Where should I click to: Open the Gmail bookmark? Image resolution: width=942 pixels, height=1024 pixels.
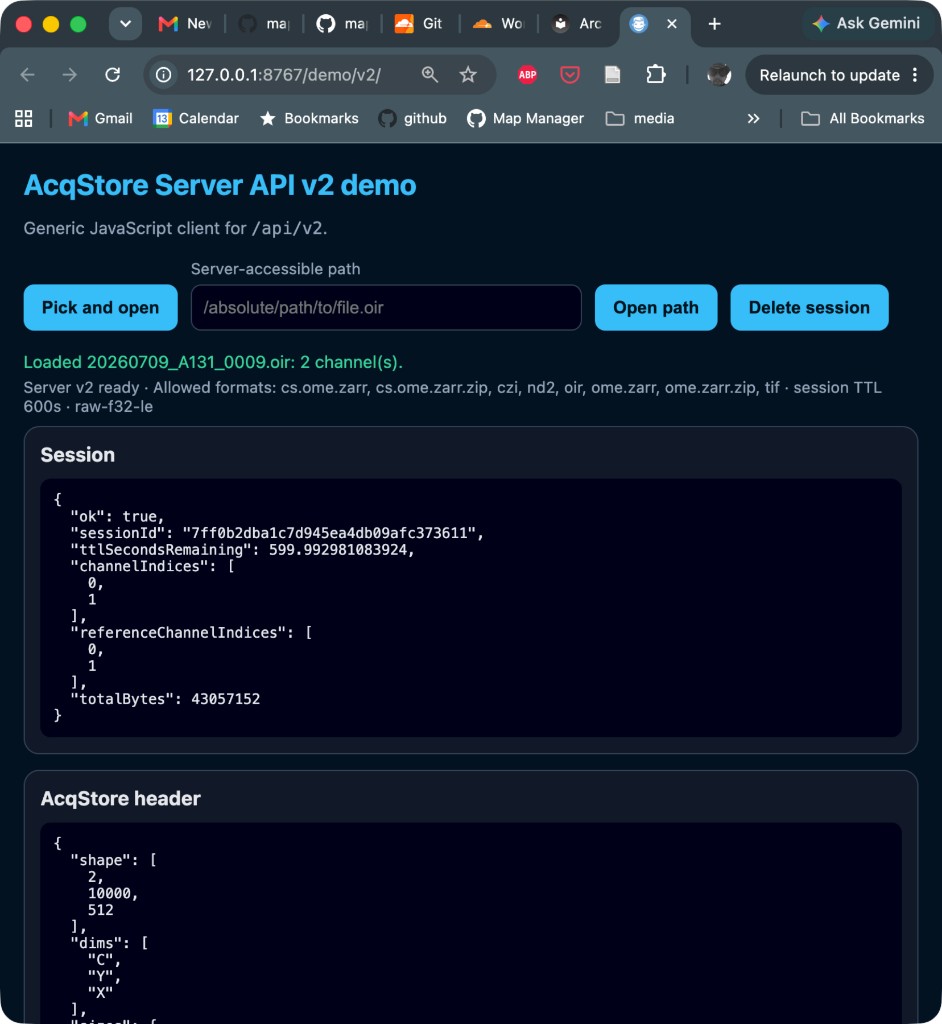pos(101,118)
